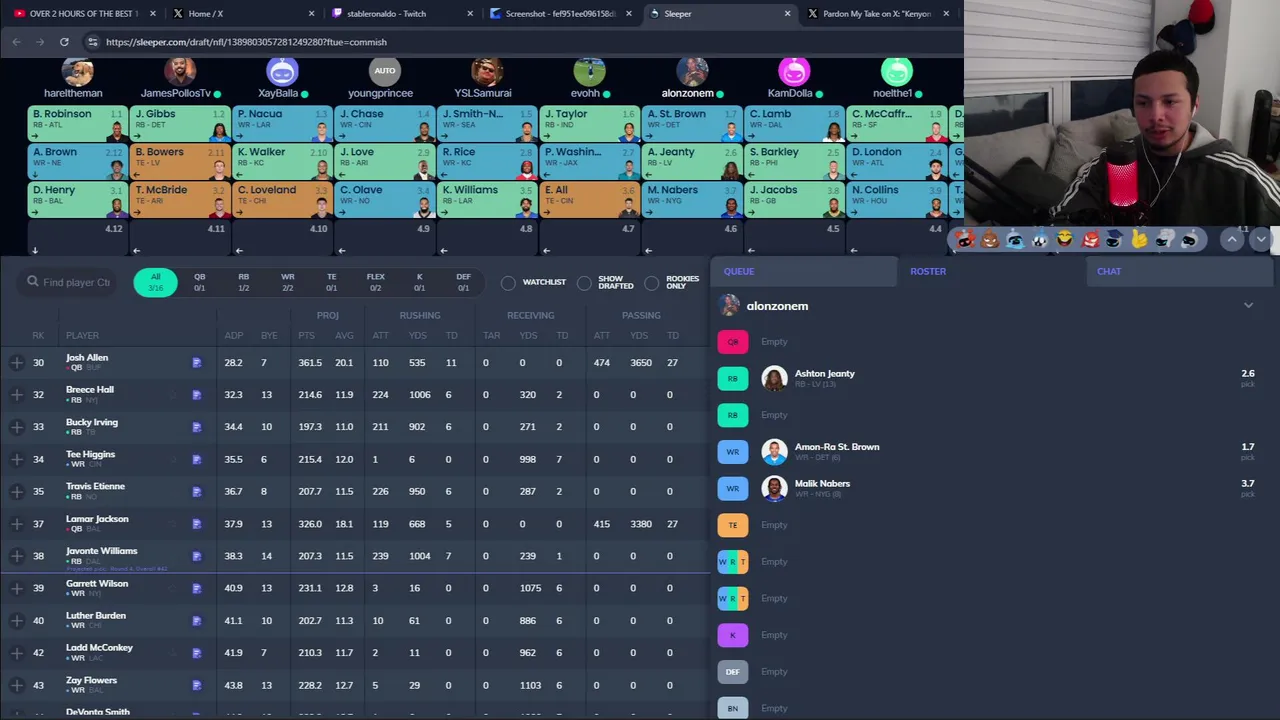Open Bucky Irving's player notes icon
Image resolution: width=1280 pixels, height=720 pixels.
point(197,427)
